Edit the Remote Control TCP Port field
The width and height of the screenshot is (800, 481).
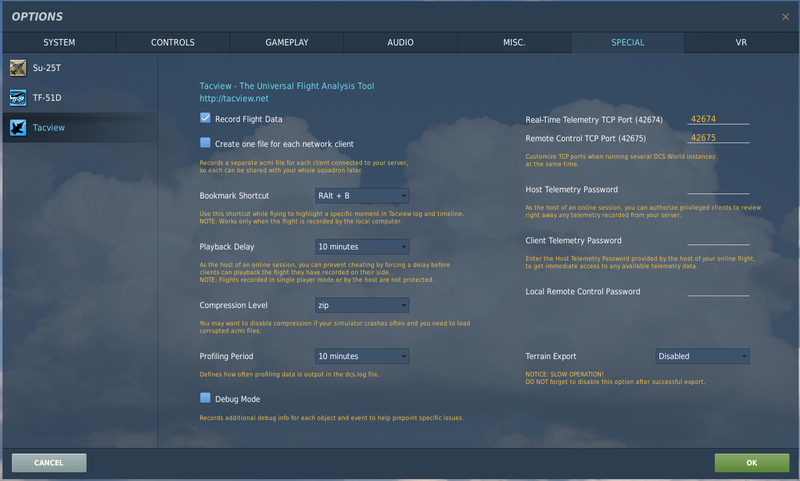coord(718,138)
